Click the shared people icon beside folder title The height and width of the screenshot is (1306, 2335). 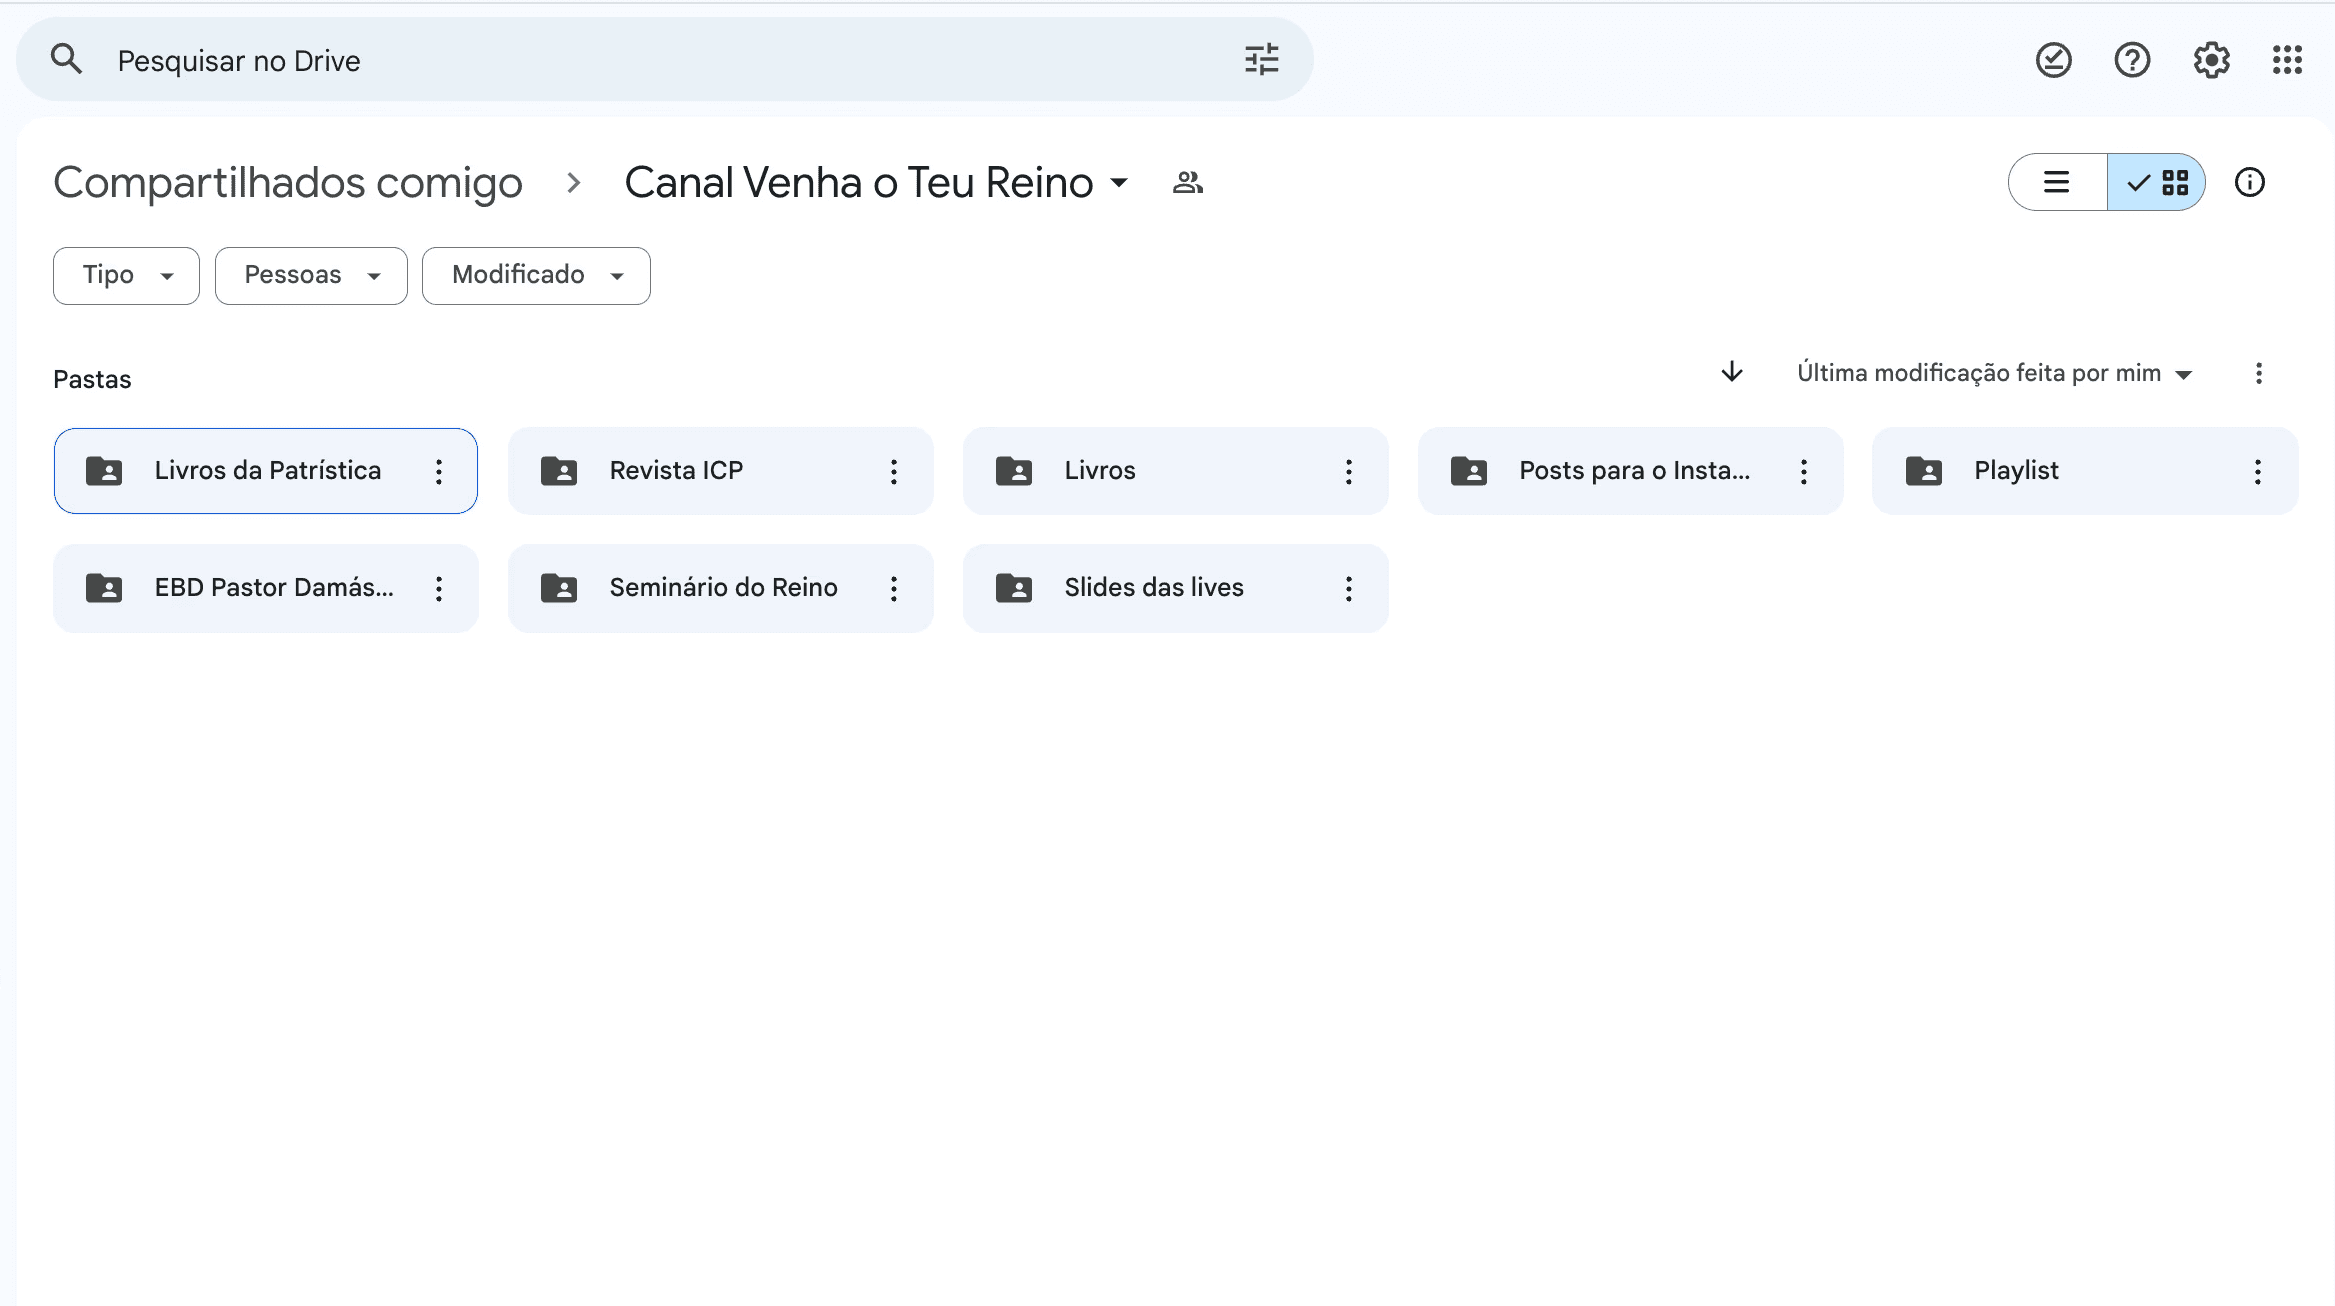click(x=1187, y=183)
